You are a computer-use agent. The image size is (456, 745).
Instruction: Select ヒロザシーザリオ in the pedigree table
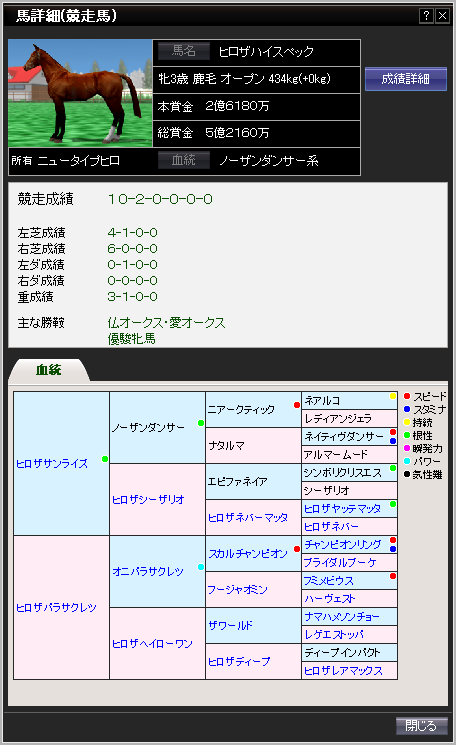point(148,499)
